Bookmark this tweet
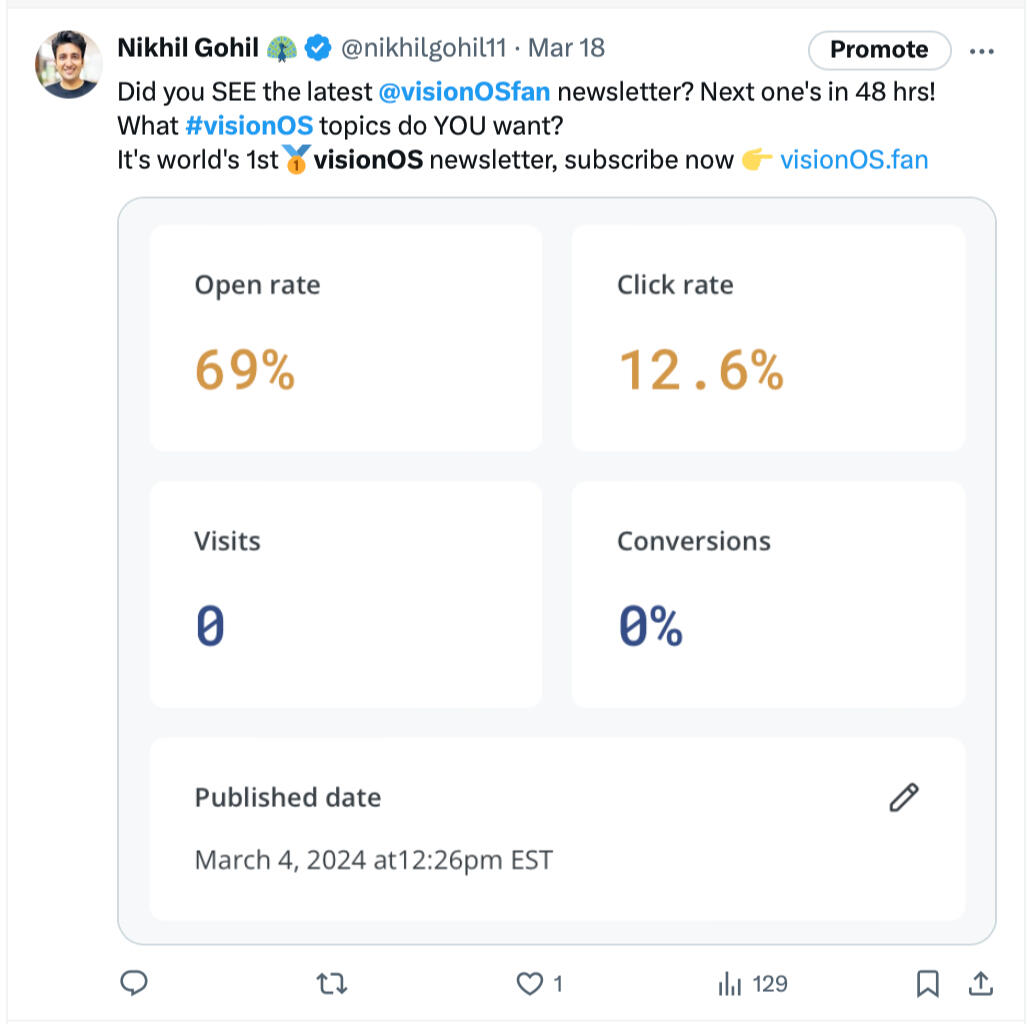The width and height of the screenshot is (1030, 1024). pyautogui.click(x=928, y=984)
